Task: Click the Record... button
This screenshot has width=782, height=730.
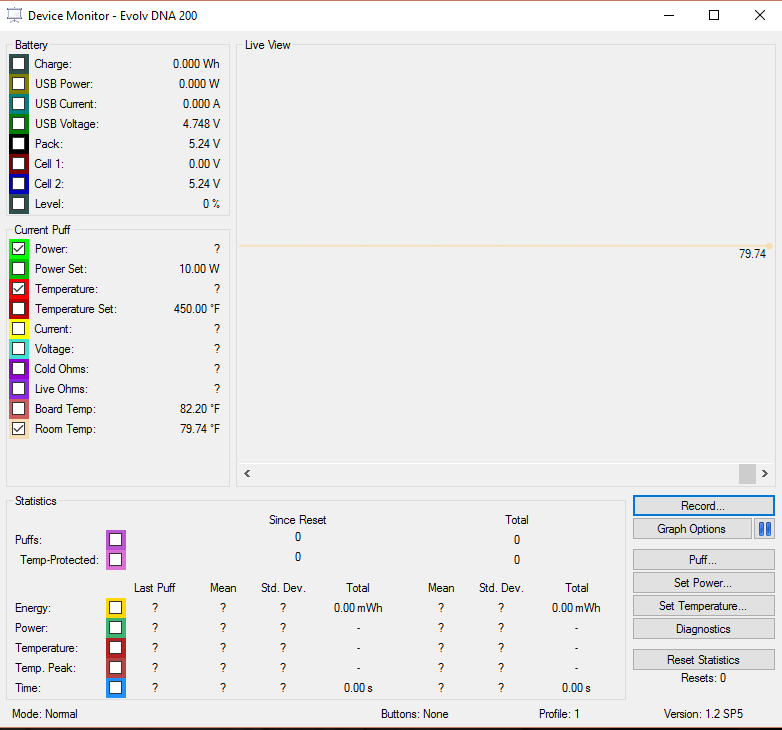Action: click(x=703, y=506)
